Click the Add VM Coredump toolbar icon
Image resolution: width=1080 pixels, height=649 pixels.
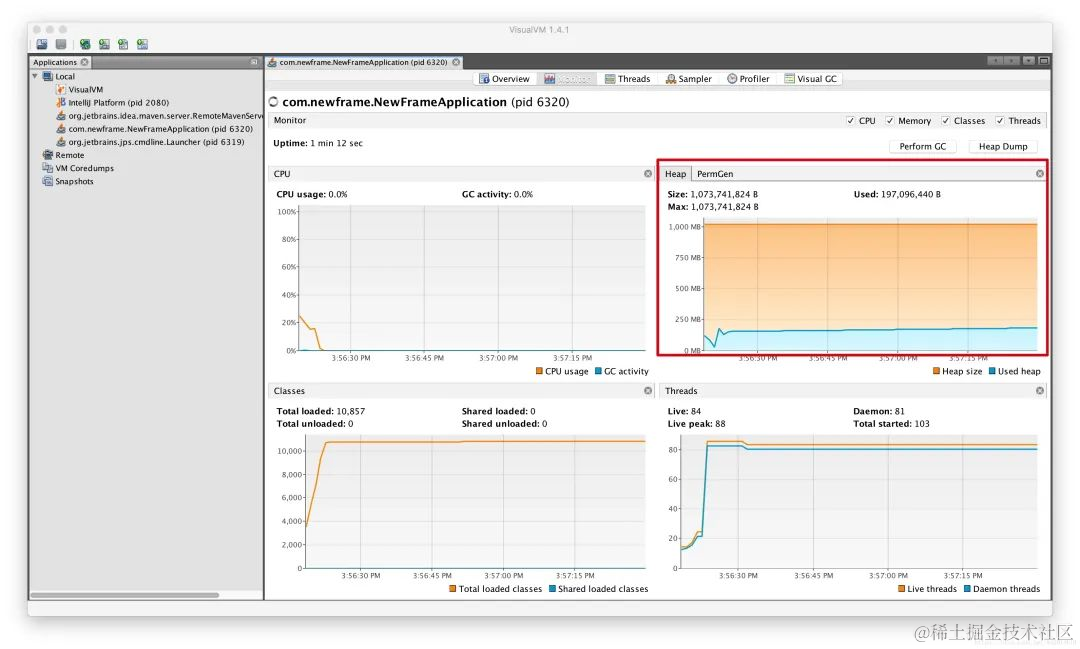click(123, 44)
